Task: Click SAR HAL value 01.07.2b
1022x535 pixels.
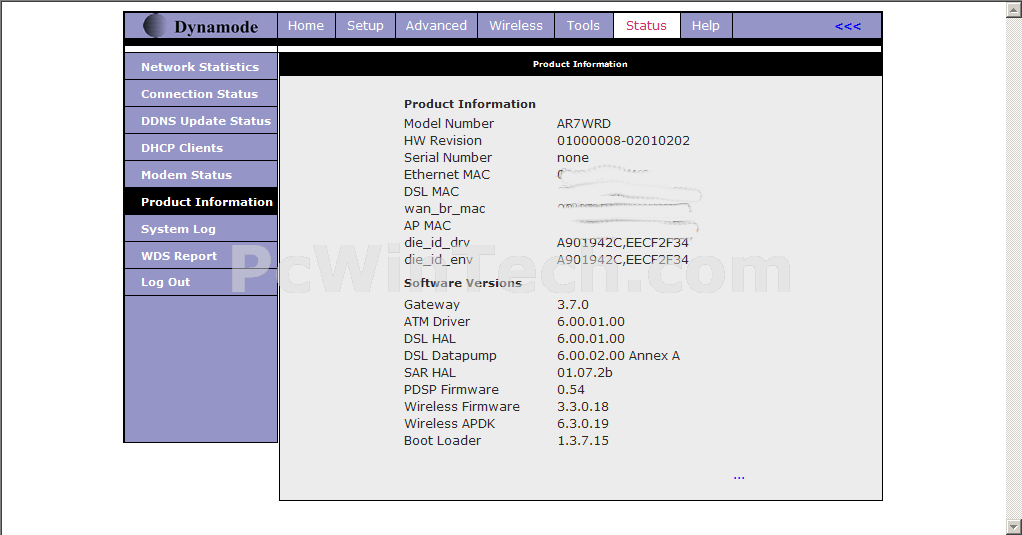Action: (x=585, y=372)
